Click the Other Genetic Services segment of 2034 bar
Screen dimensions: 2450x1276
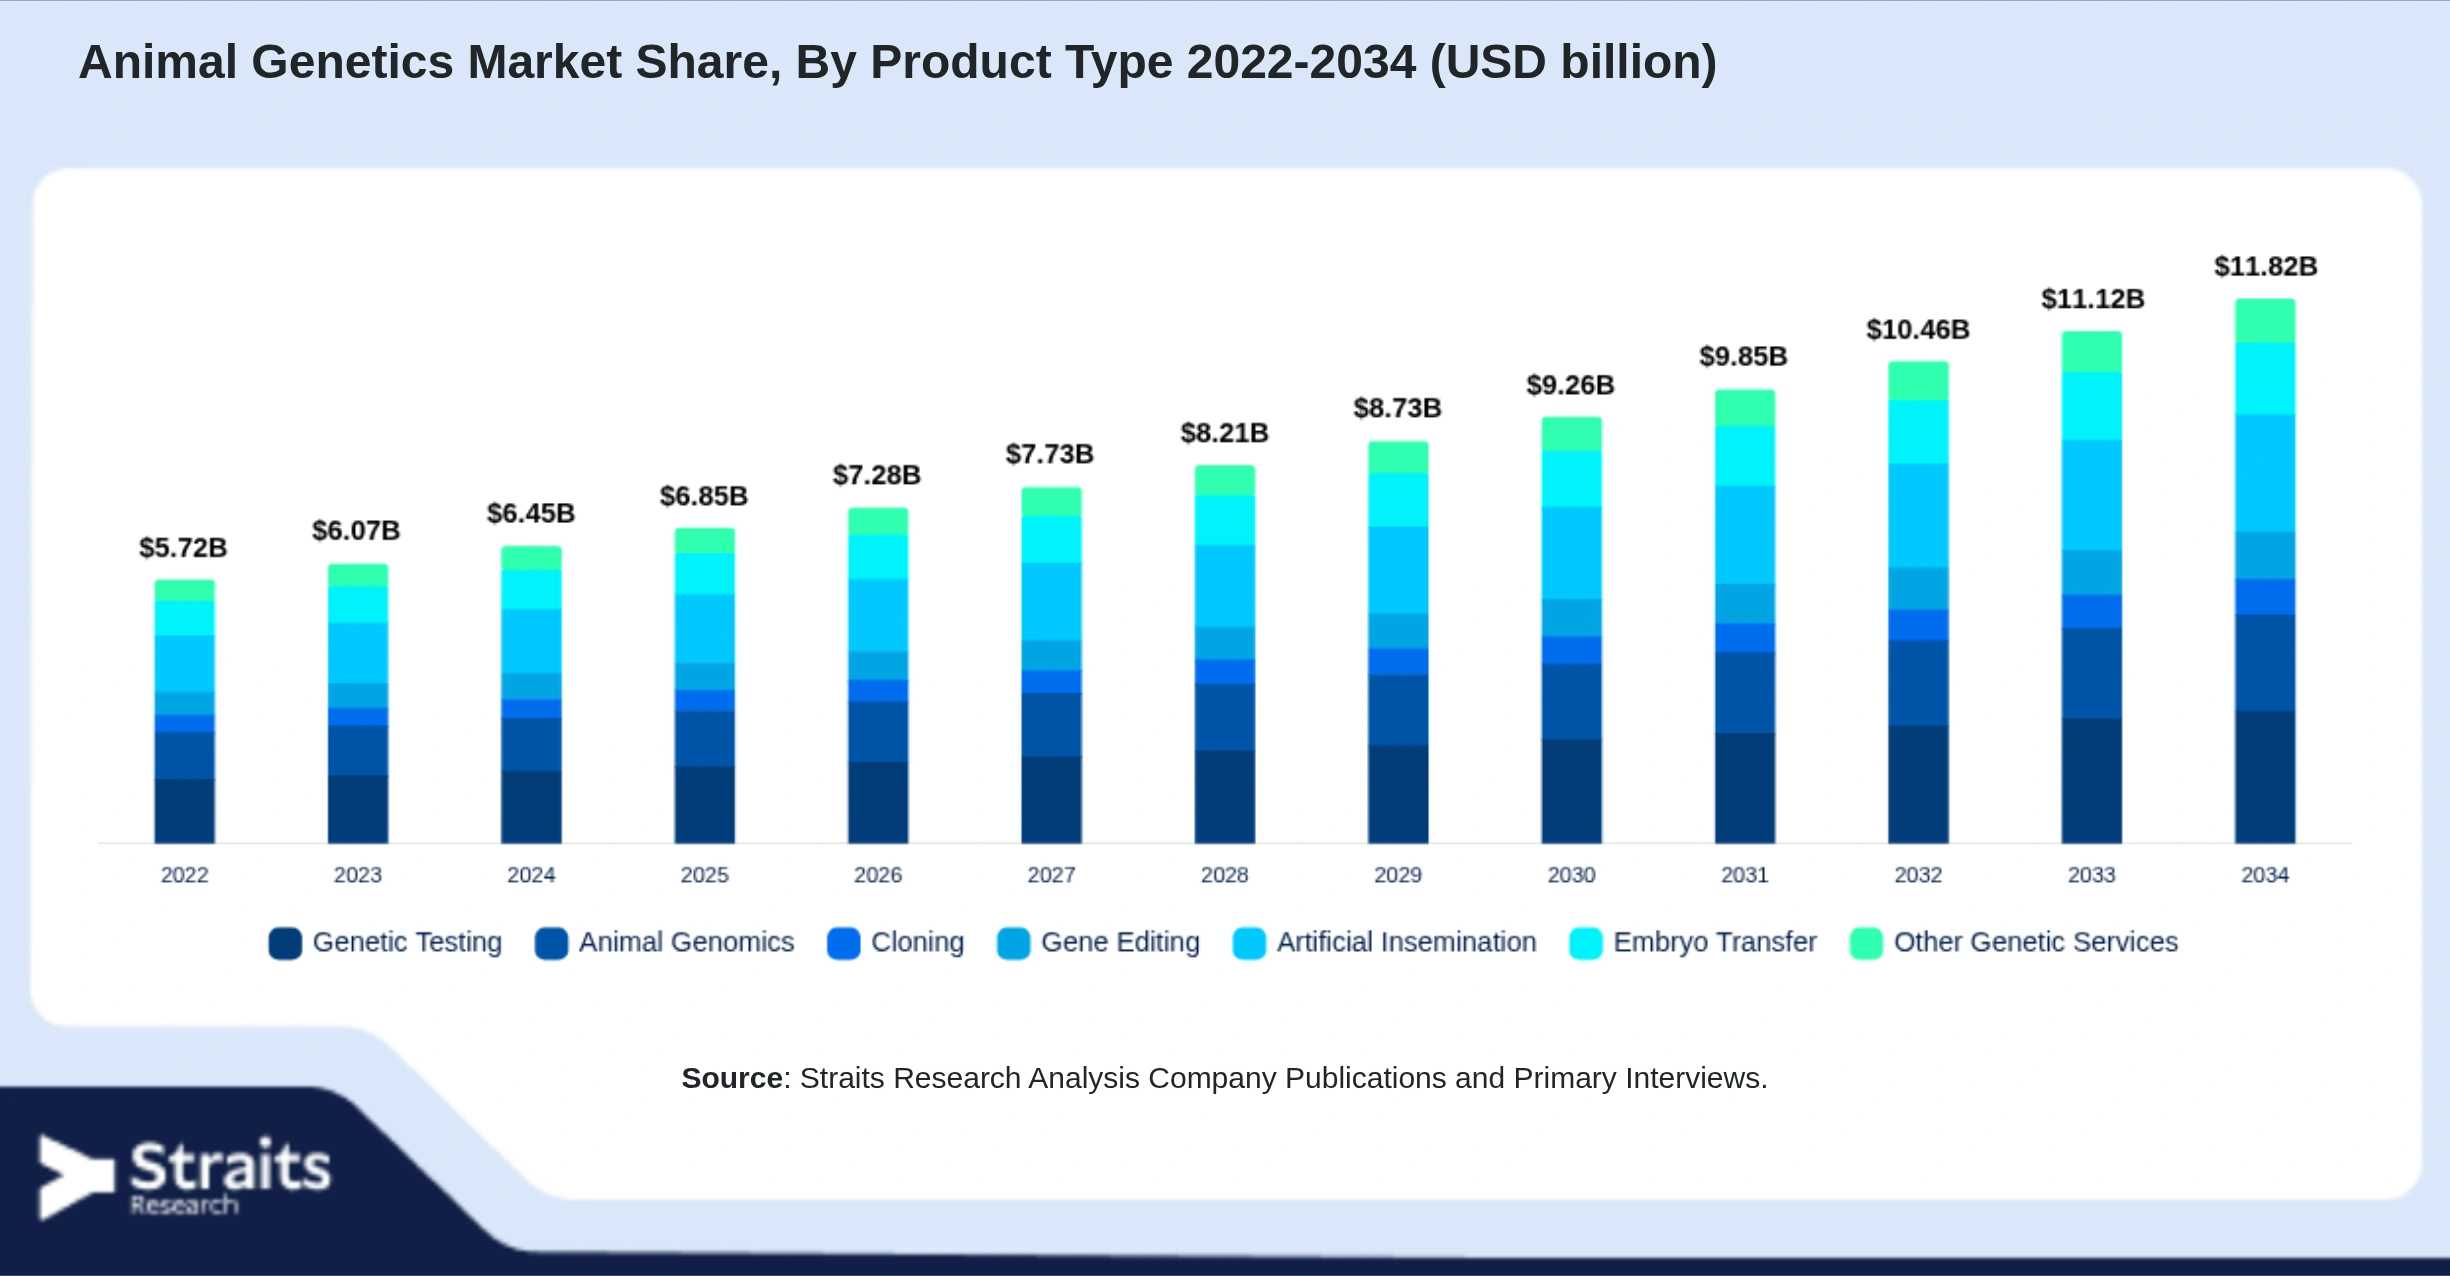[x=2265, y=321]
